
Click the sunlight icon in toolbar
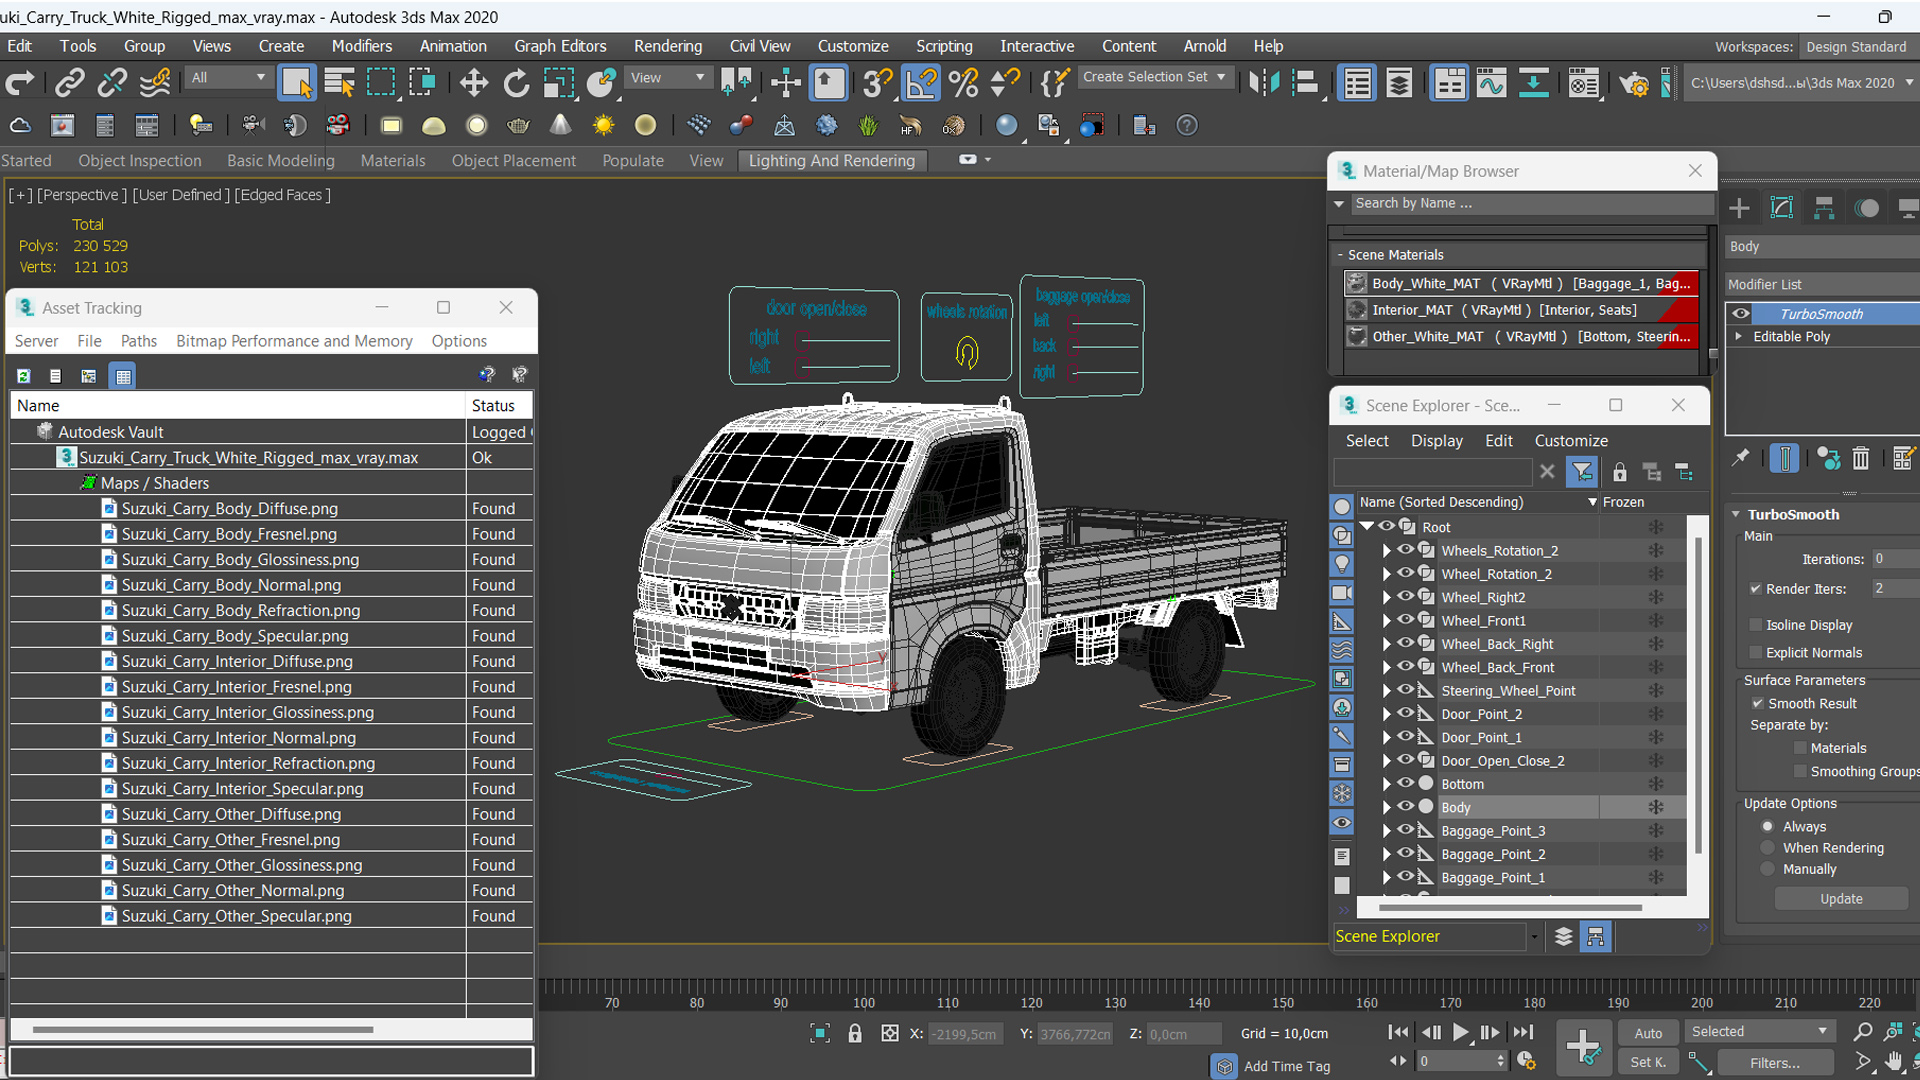tap(603, 125)
